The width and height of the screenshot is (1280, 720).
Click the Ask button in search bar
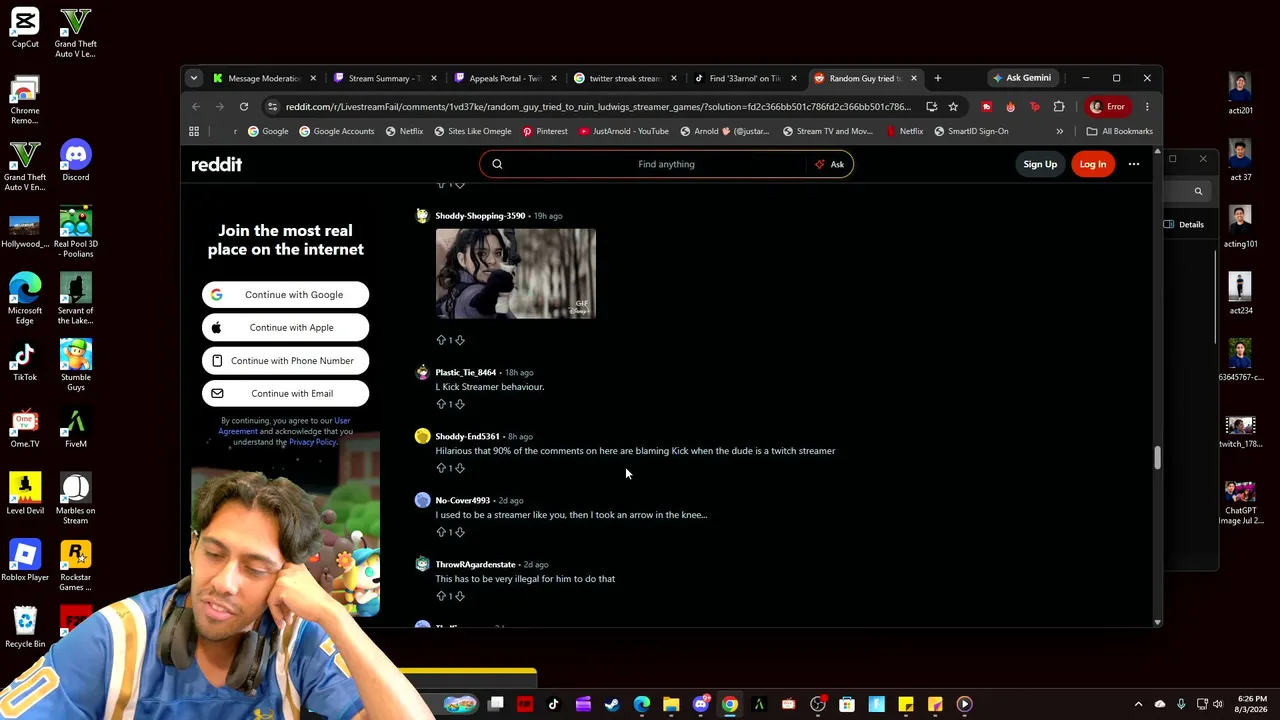click(x=830, y=164)
